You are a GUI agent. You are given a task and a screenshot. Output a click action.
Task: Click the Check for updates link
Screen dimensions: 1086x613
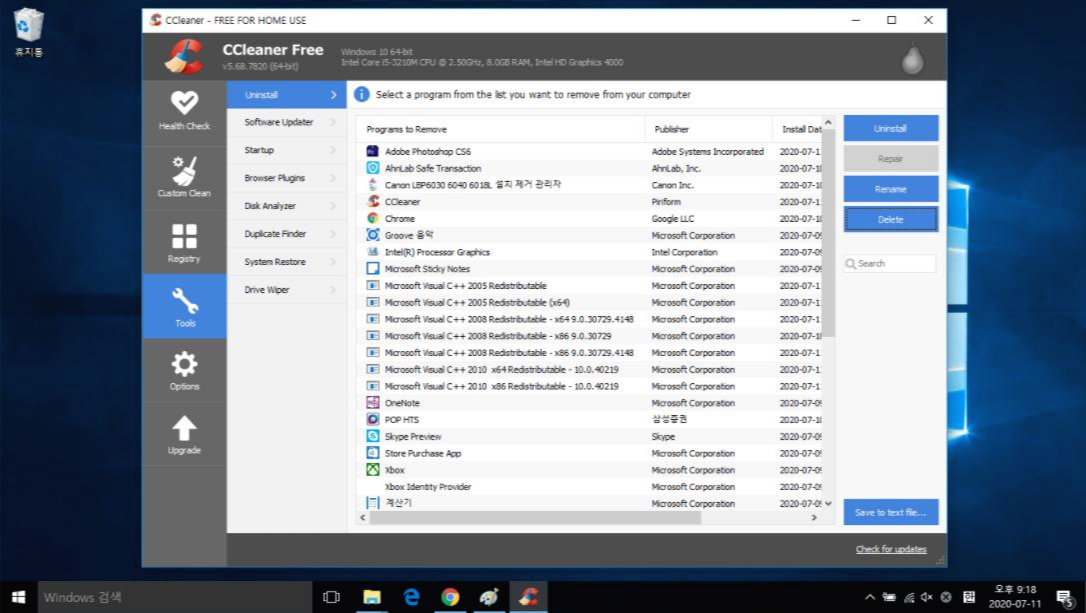pos(891,549)
